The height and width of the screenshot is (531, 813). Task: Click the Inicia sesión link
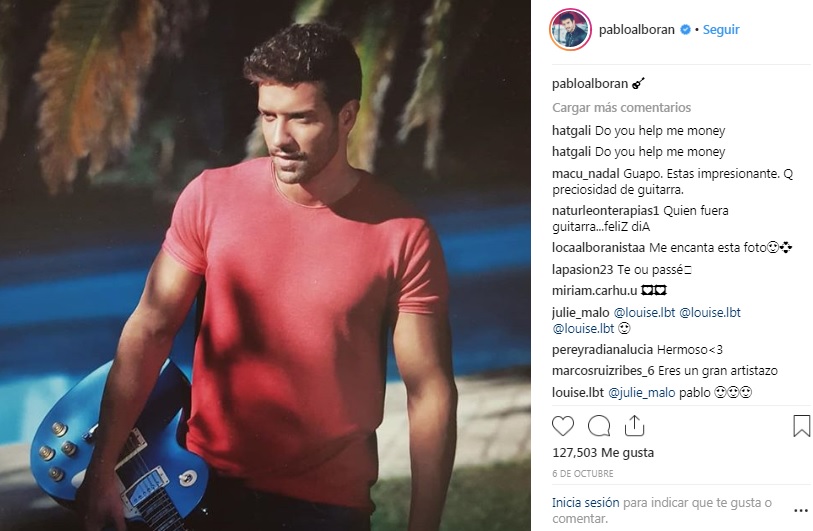click(x=585, y=502)
